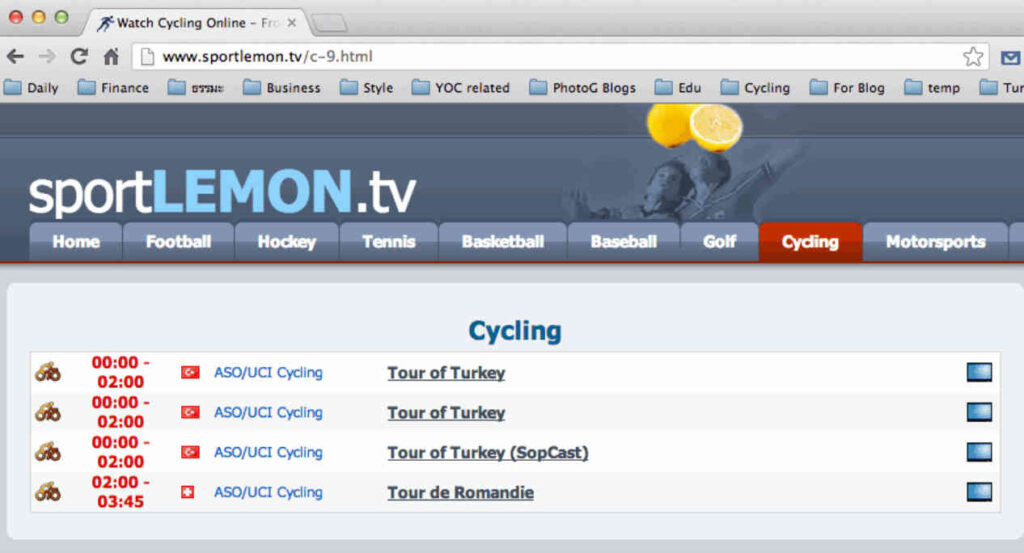Click the browser forward arrow
This screenshot has height=553, width=1024.
pos(46,57)
